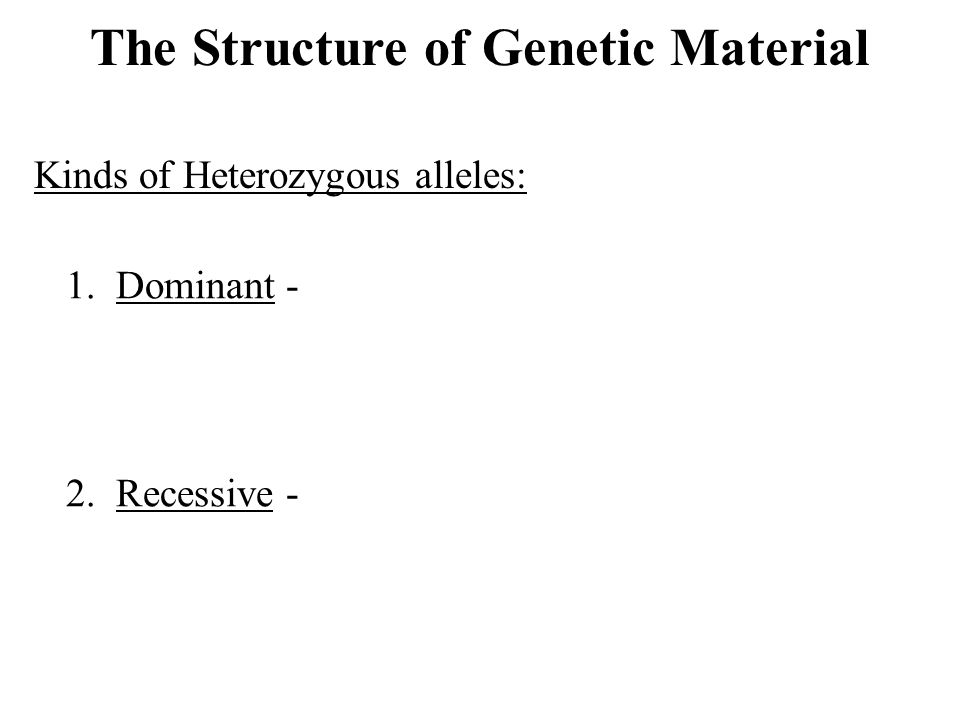
Task: Click the word Material in the title
Action: tap(770, 48)
